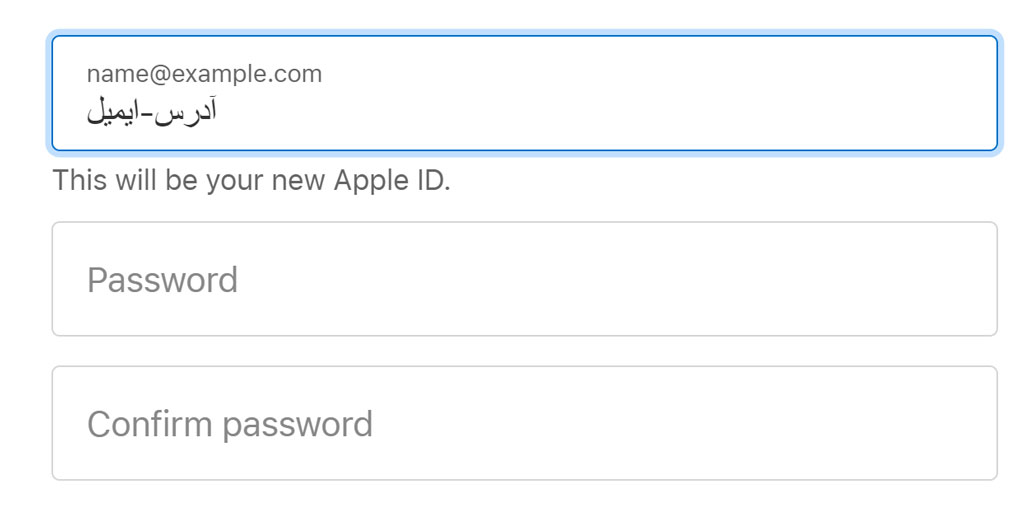
Task: Click the 'Password' placeholder text
Action: (x=163, y=279)
